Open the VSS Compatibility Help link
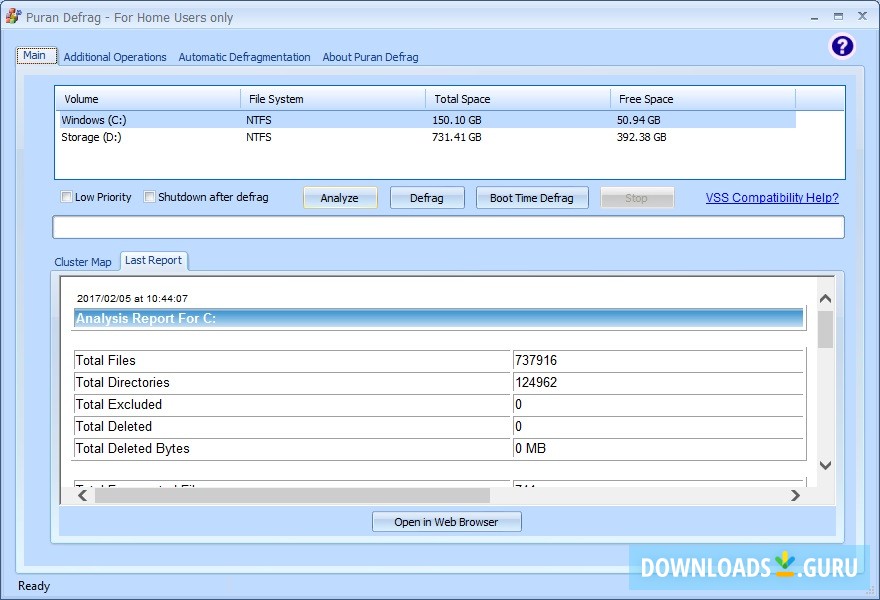This screenshot has width=880, height=600. pos(771,198)
